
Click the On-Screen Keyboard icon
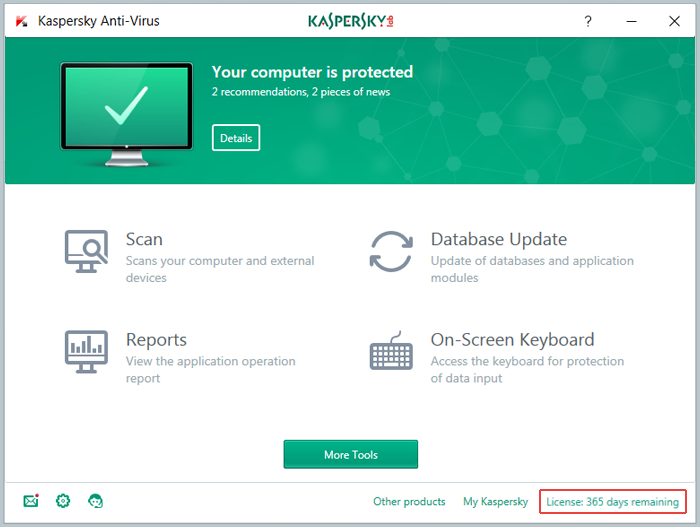click(391, 351)
